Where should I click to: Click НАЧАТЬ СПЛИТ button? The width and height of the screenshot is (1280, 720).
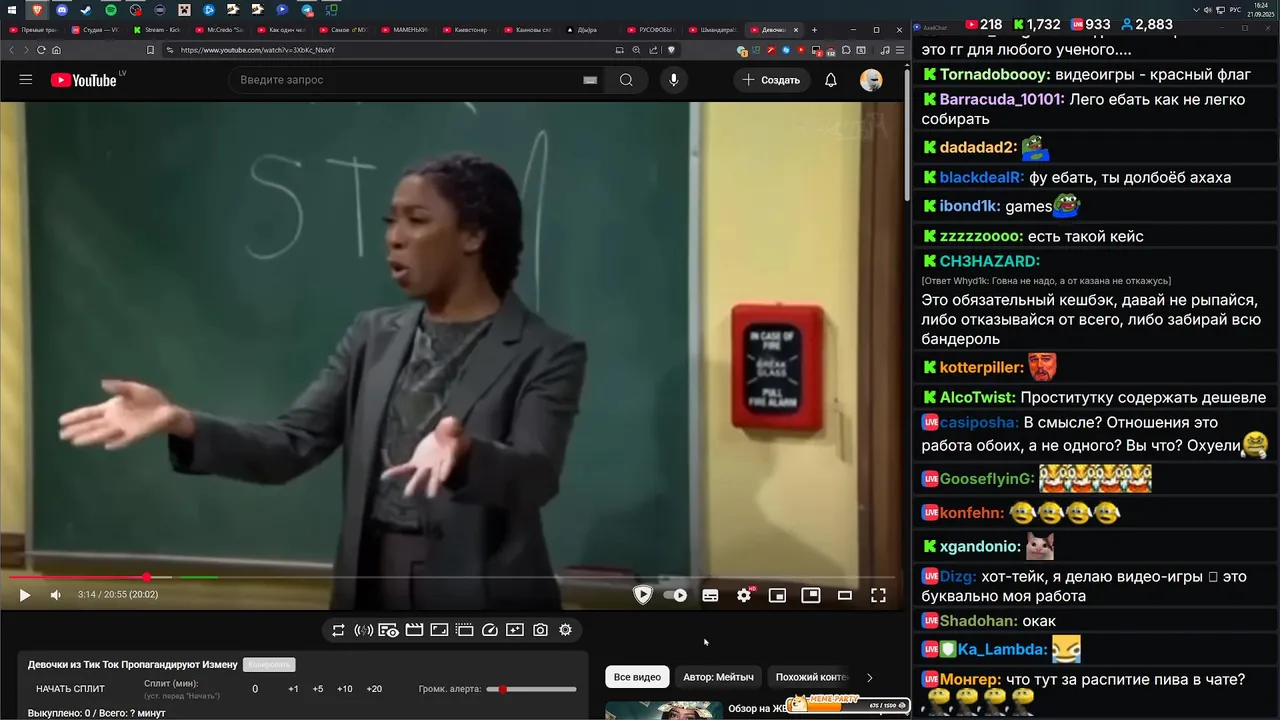(x=70, y=689)
